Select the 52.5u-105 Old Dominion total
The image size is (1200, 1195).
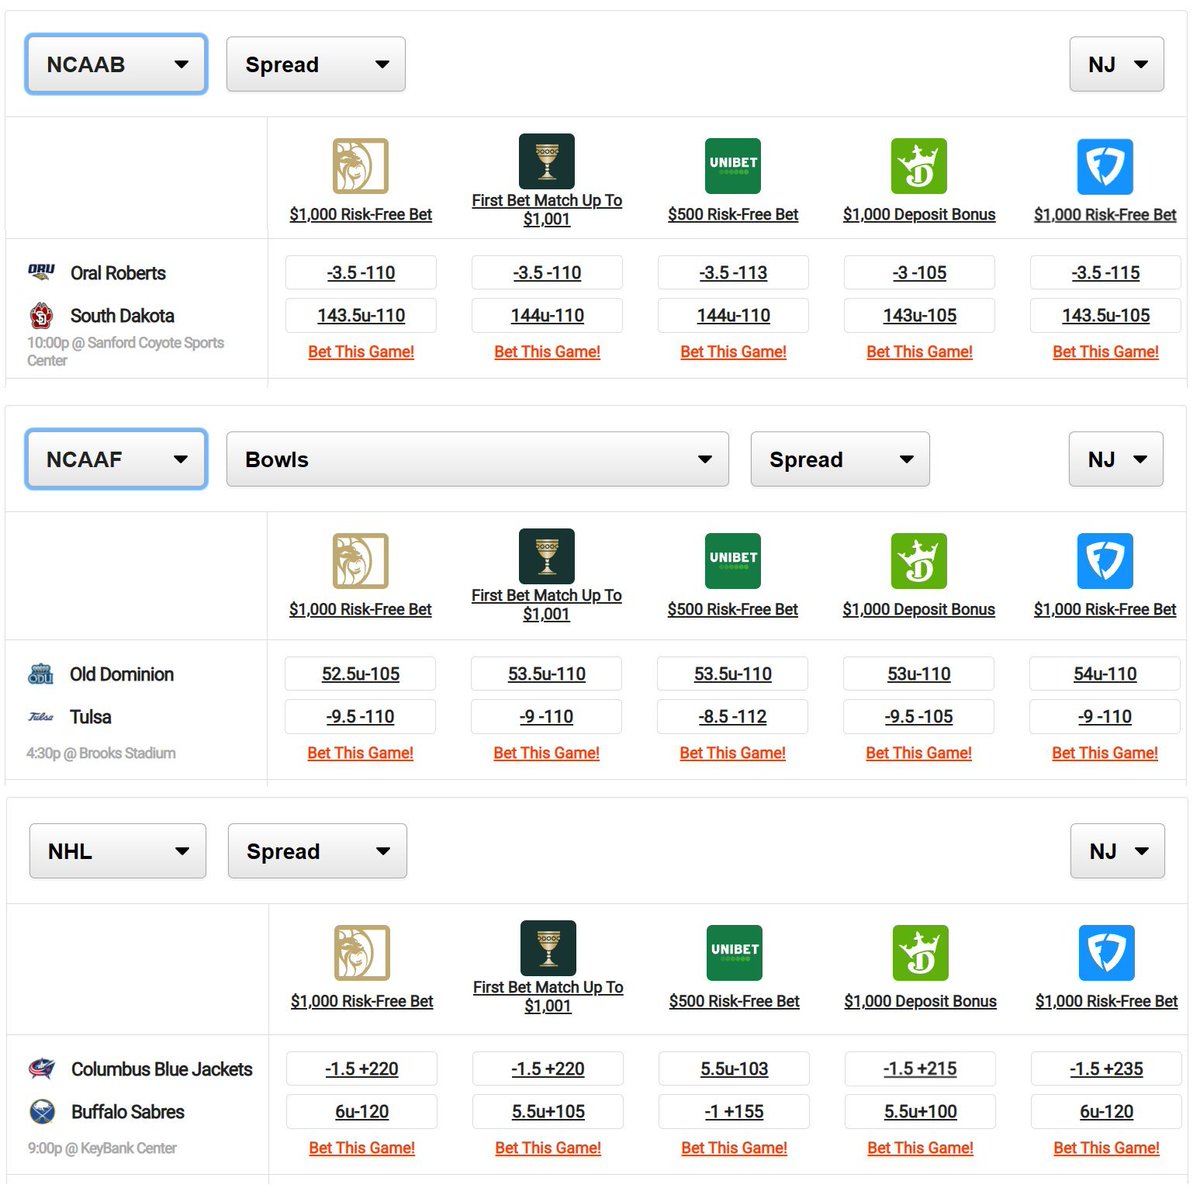(x=360, y=674)
